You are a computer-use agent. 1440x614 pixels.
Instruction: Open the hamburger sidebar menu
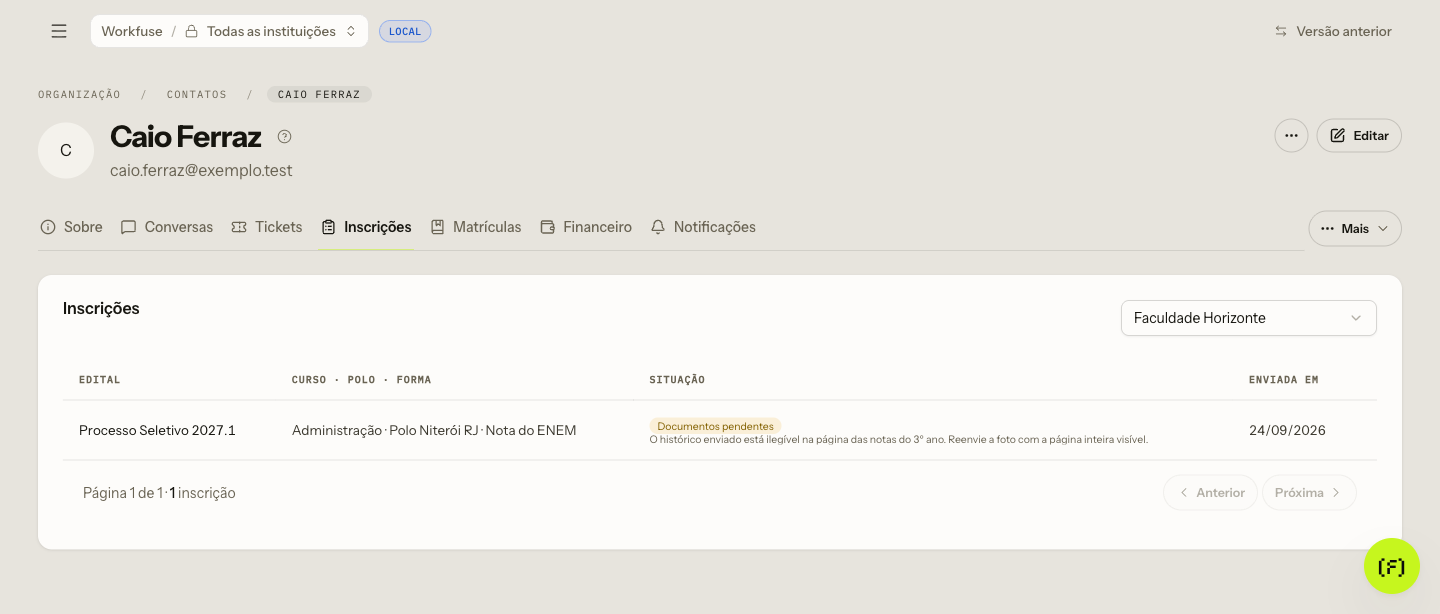[x=59, y=31]
